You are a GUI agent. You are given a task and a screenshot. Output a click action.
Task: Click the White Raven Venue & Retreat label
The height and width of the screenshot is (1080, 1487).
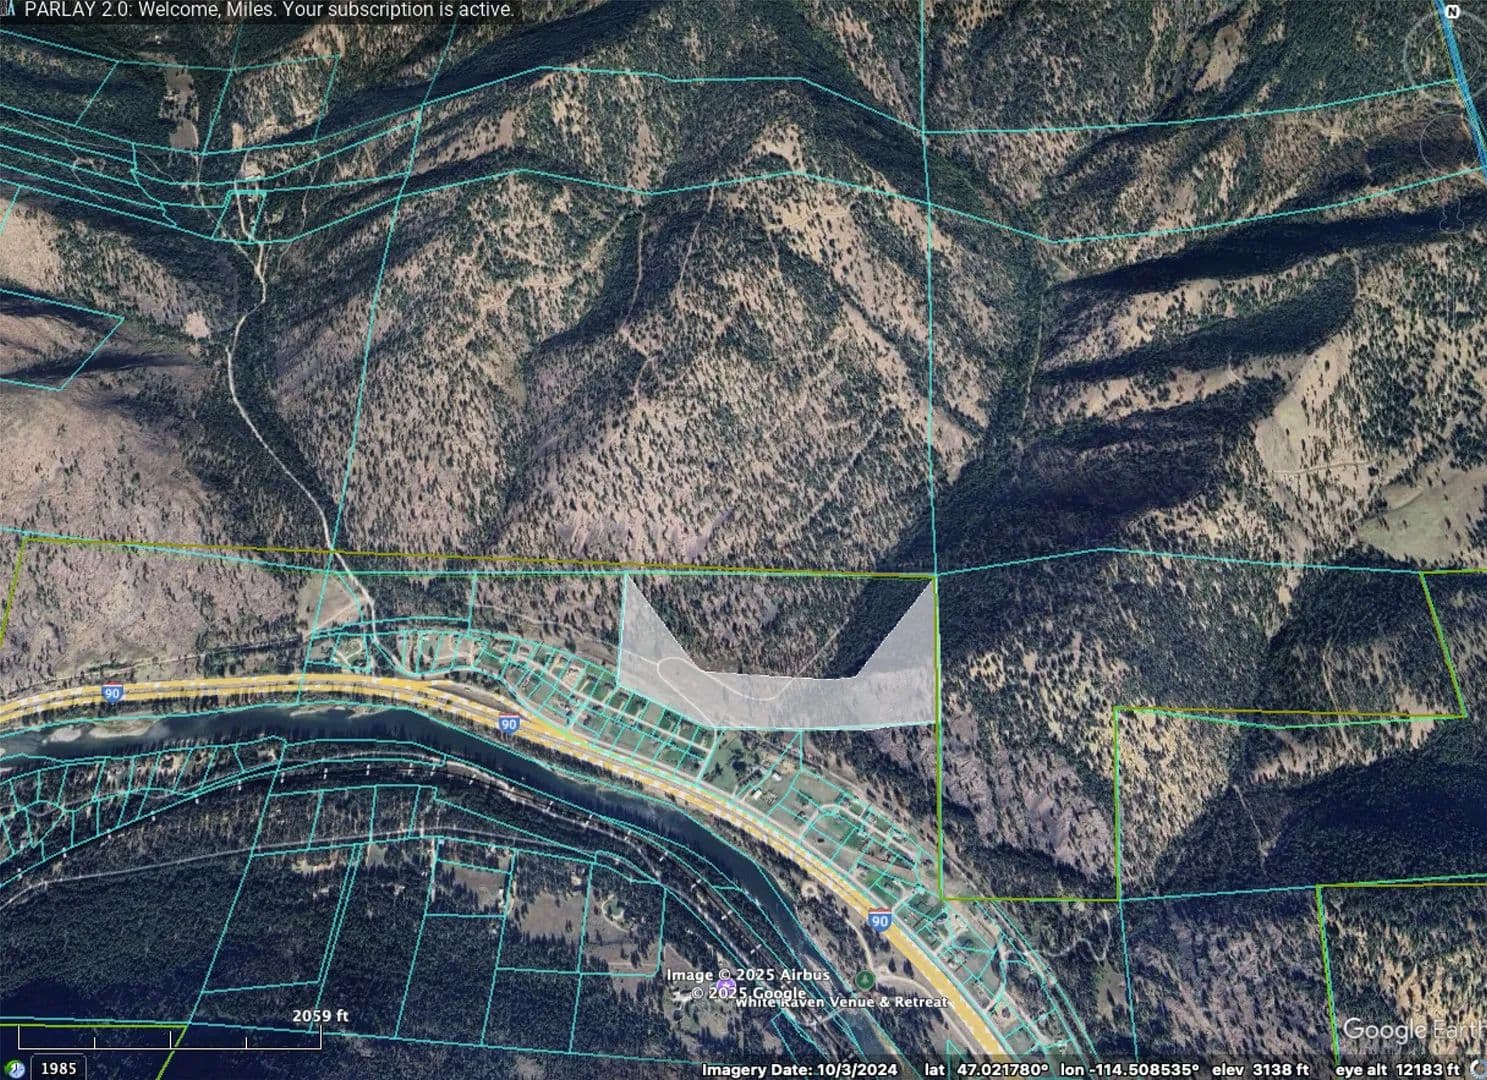(x=842, y=1001)
